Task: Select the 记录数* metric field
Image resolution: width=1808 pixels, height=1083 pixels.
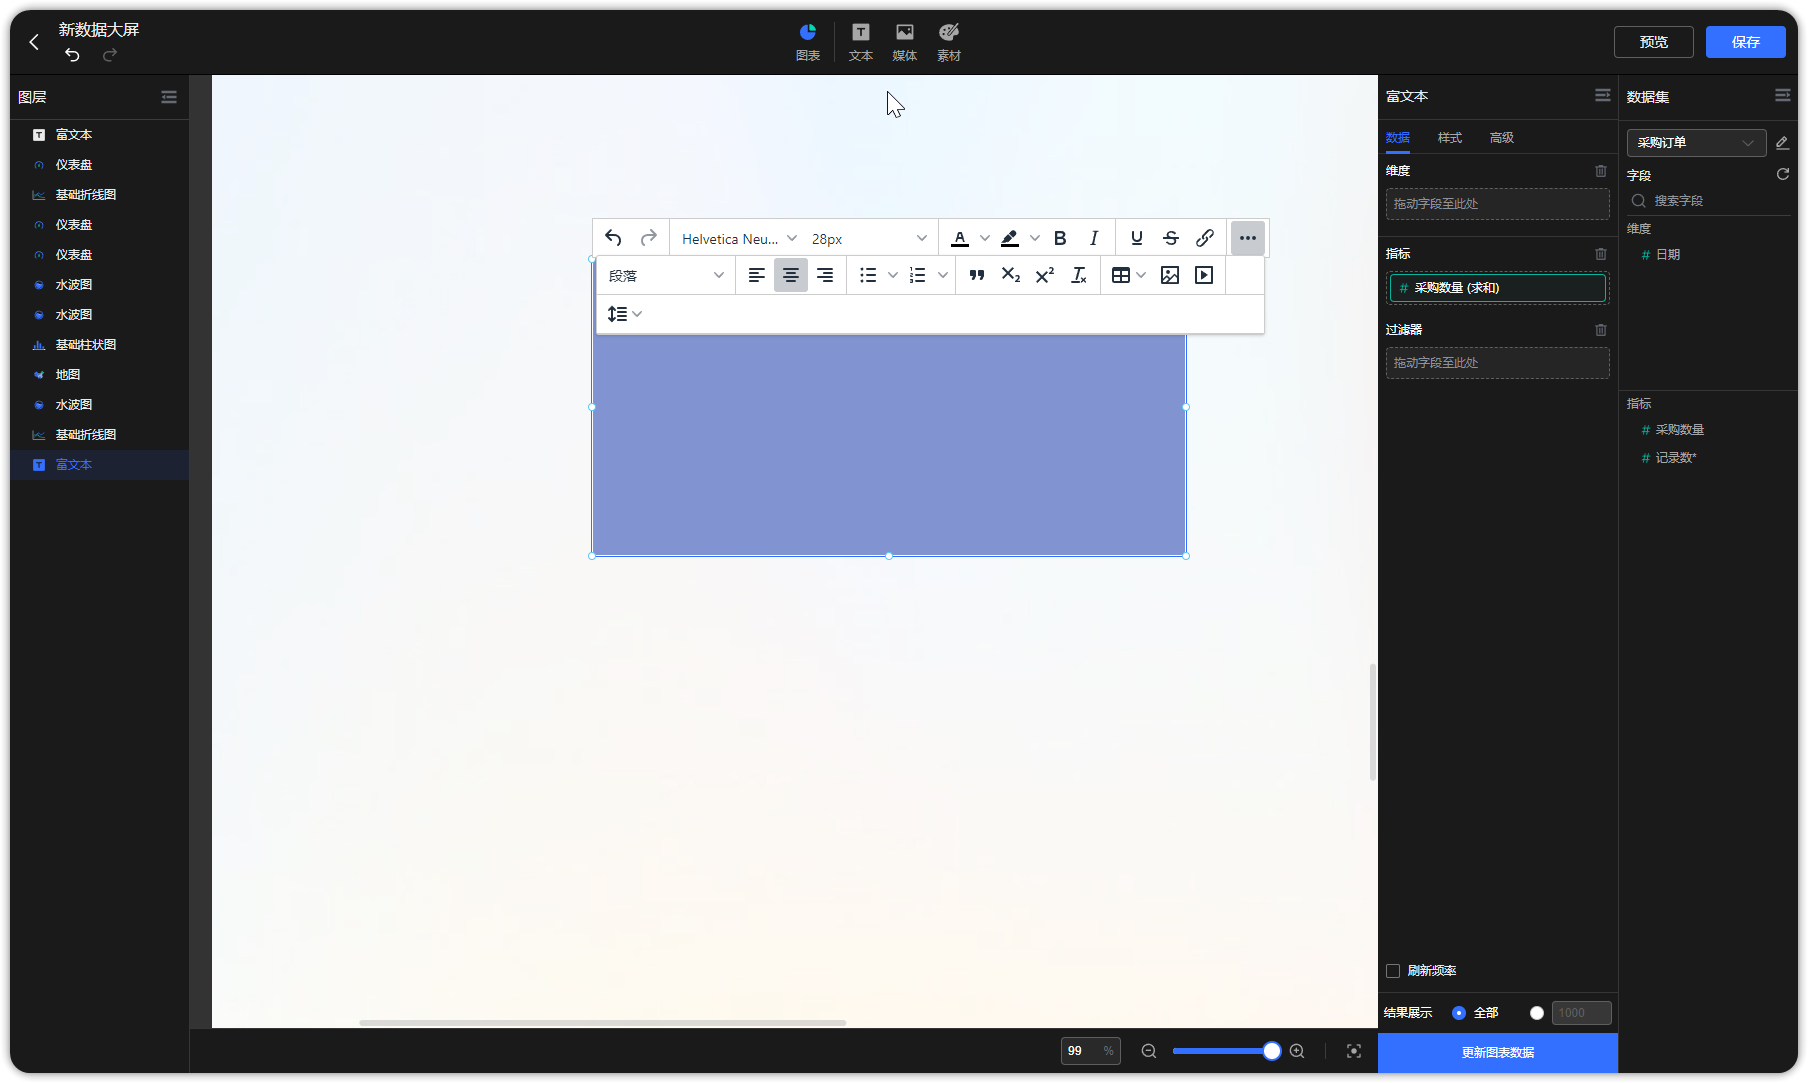Action: point(1676,458)
